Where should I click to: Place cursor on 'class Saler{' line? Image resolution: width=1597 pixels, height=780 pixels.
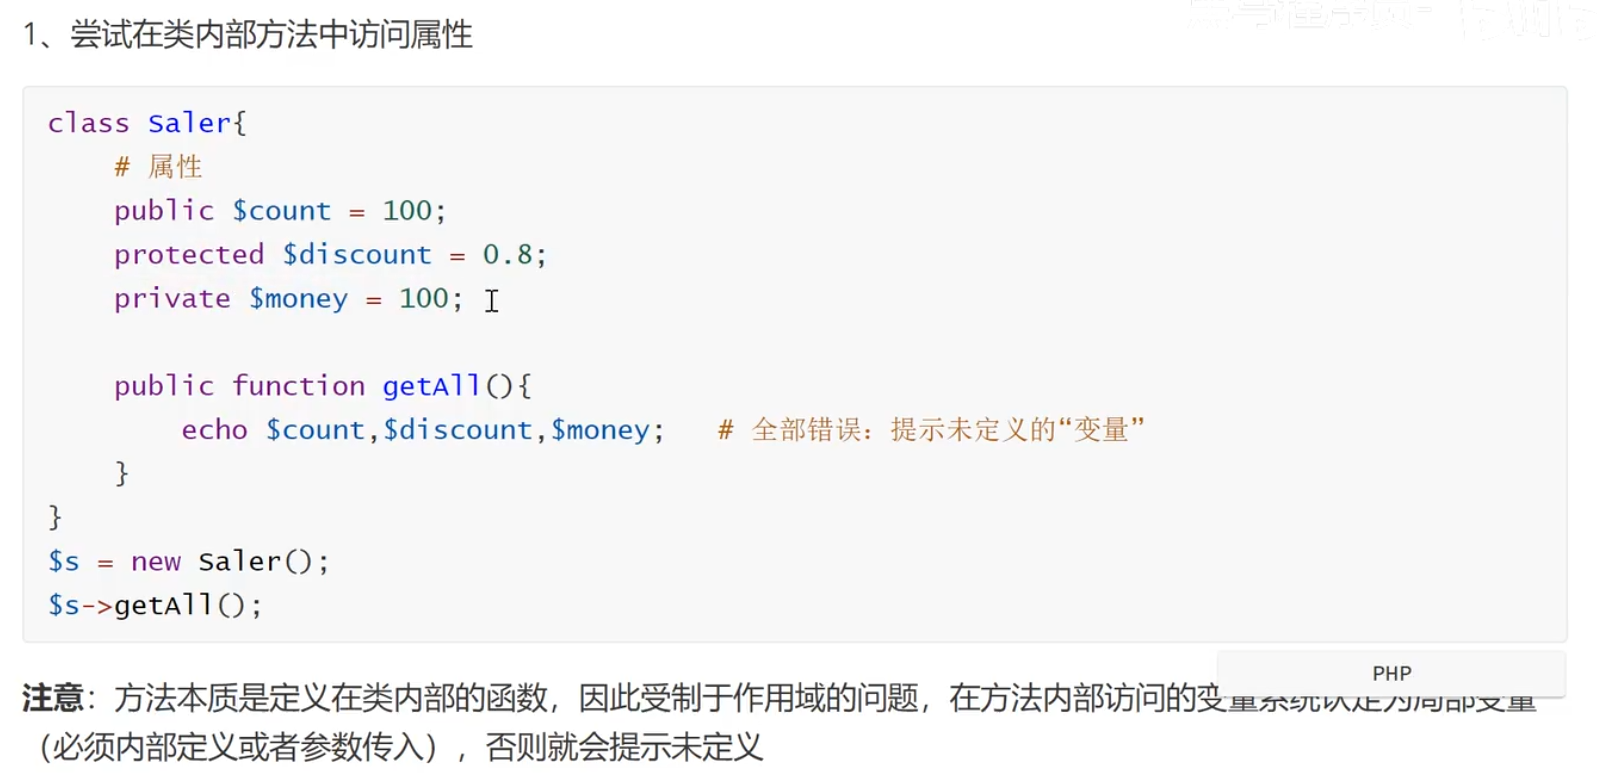pos(147,123)
